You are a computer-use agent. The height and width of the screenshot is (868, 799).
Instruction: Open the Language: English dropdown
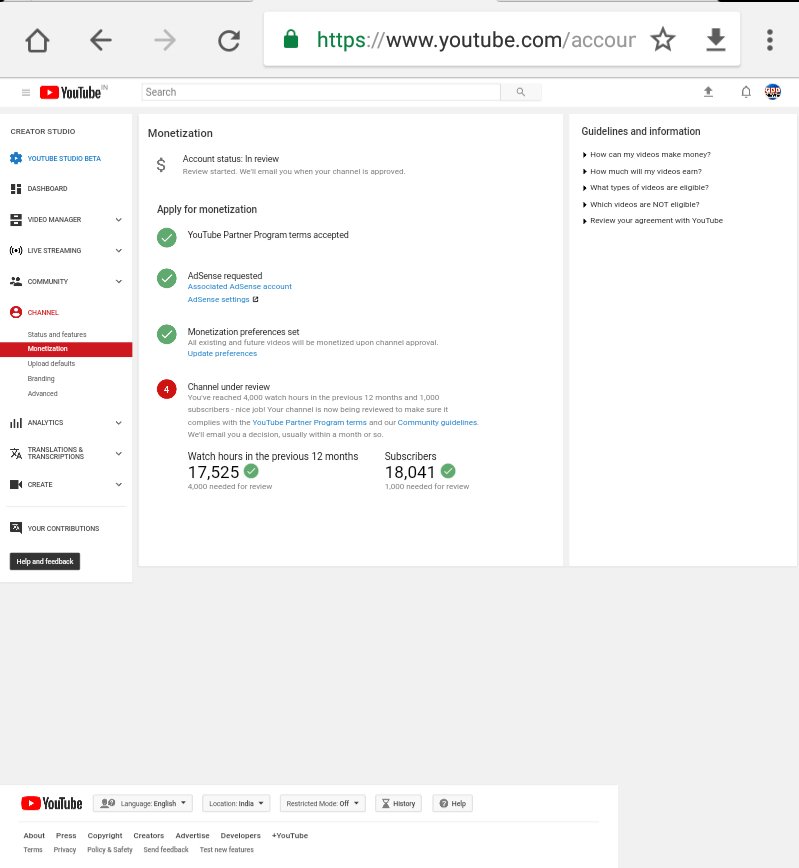(143, 803)
